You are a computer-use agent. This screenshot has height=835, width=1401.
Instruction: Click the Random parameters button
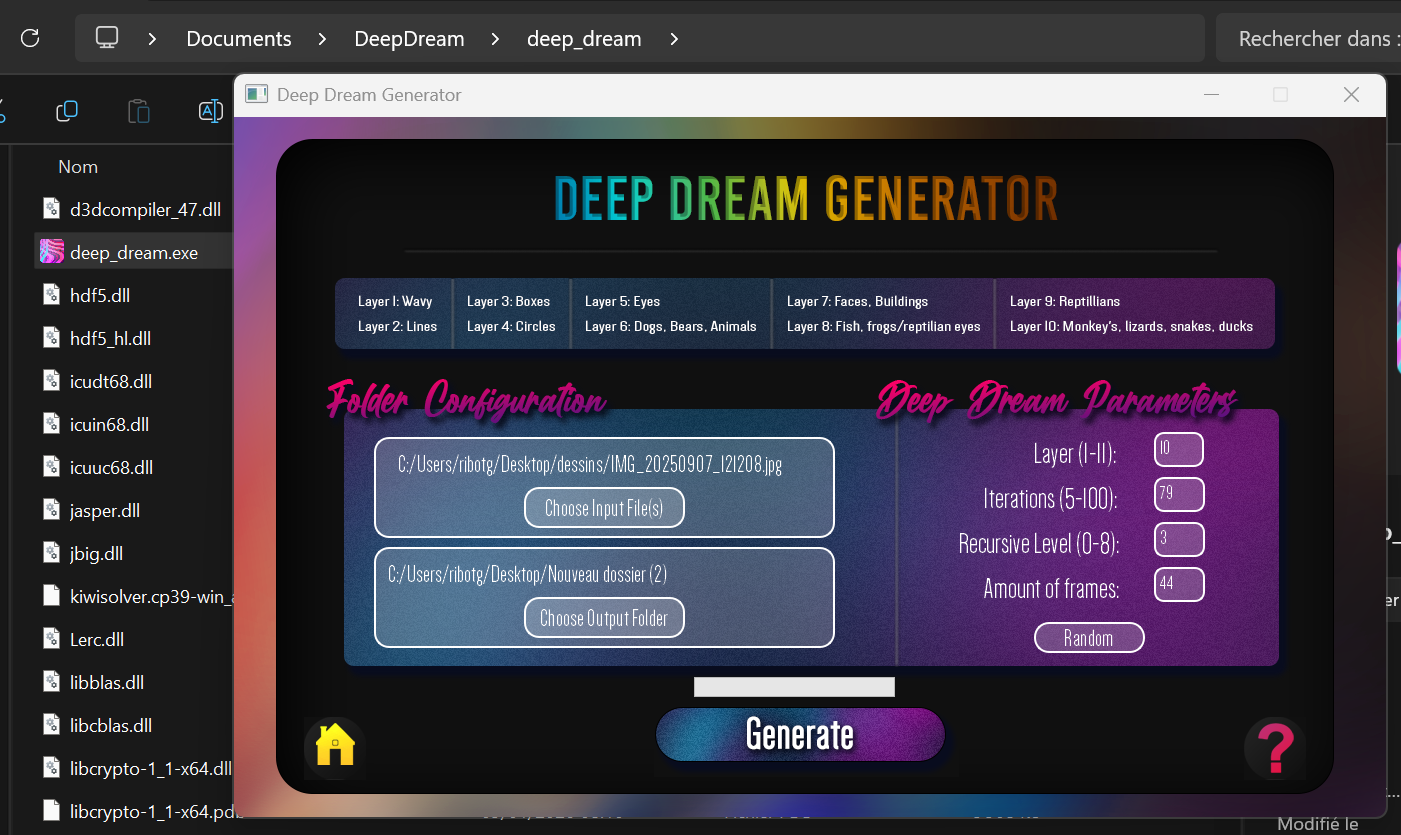(x=1088, y=638)
